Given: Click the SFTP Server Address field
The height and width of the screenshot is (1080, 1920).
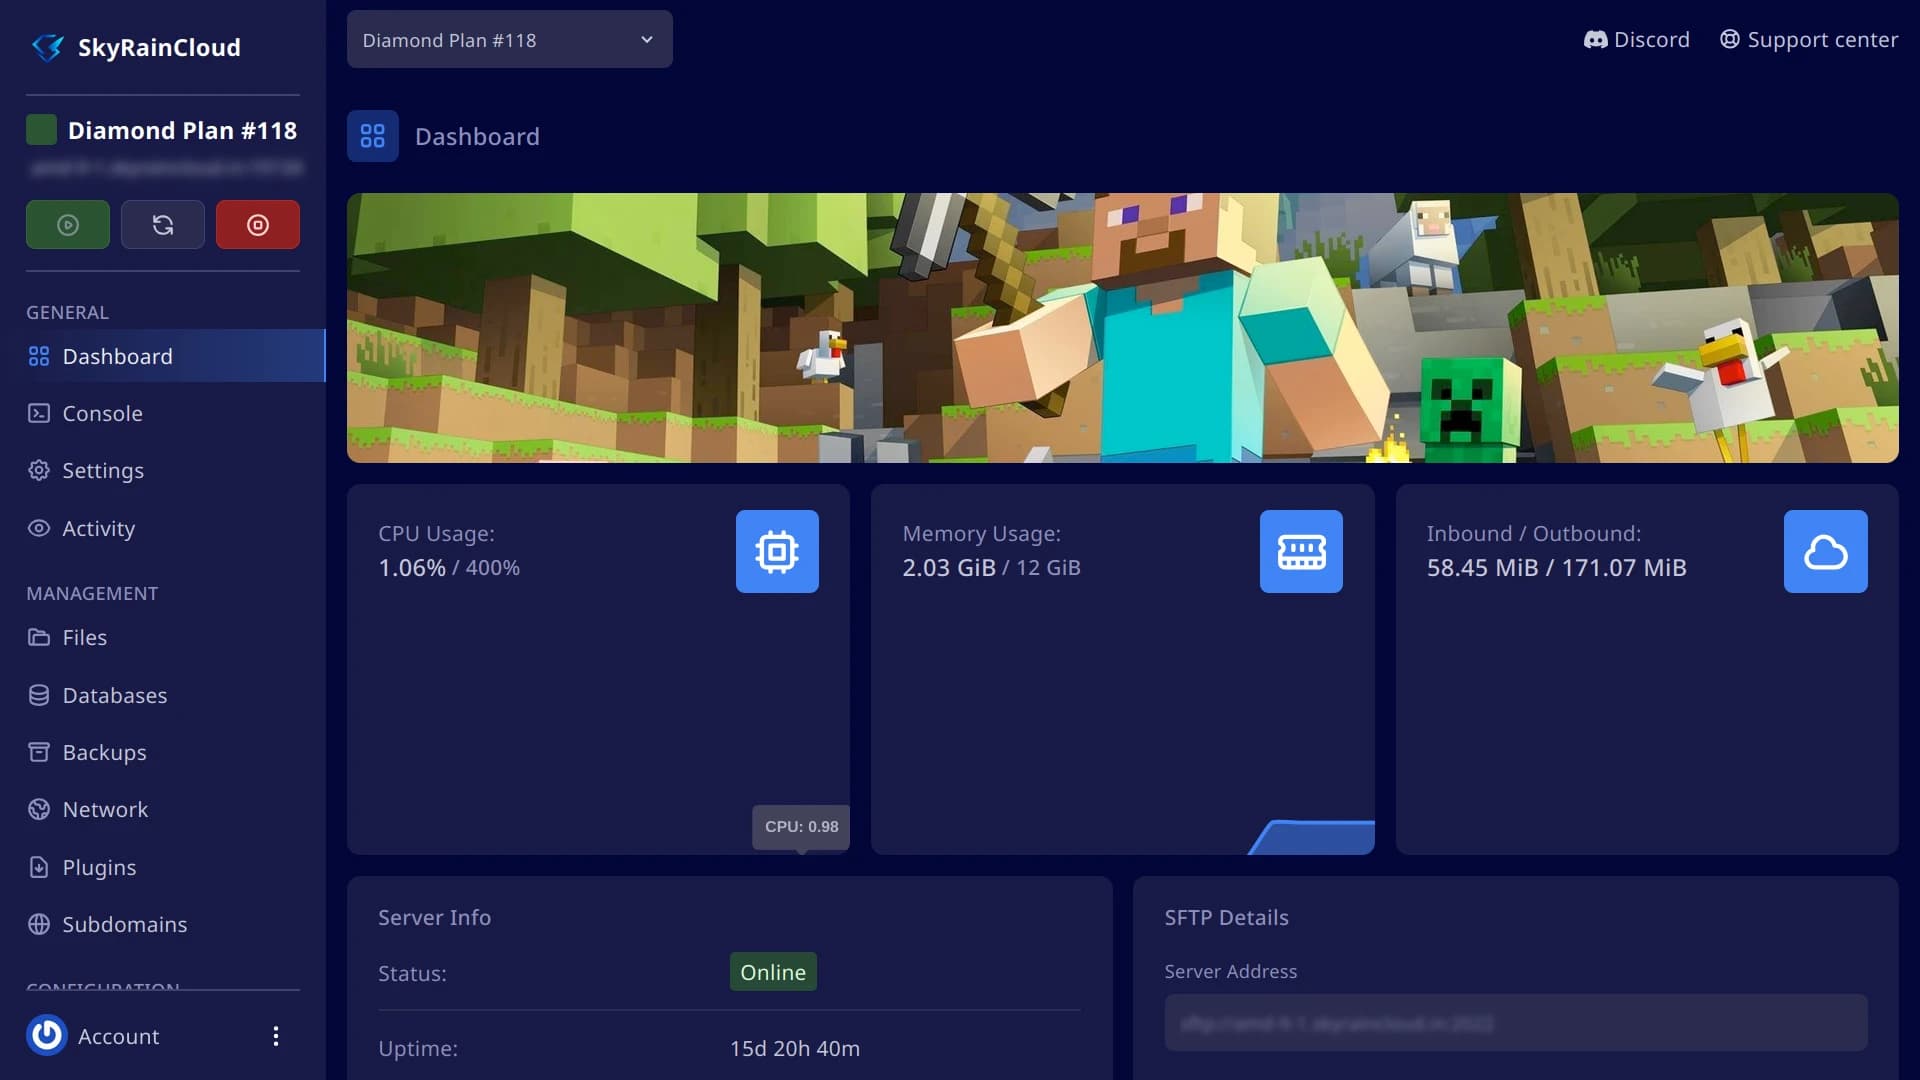Looking at the screenshot, I should click(1516, 1023).
